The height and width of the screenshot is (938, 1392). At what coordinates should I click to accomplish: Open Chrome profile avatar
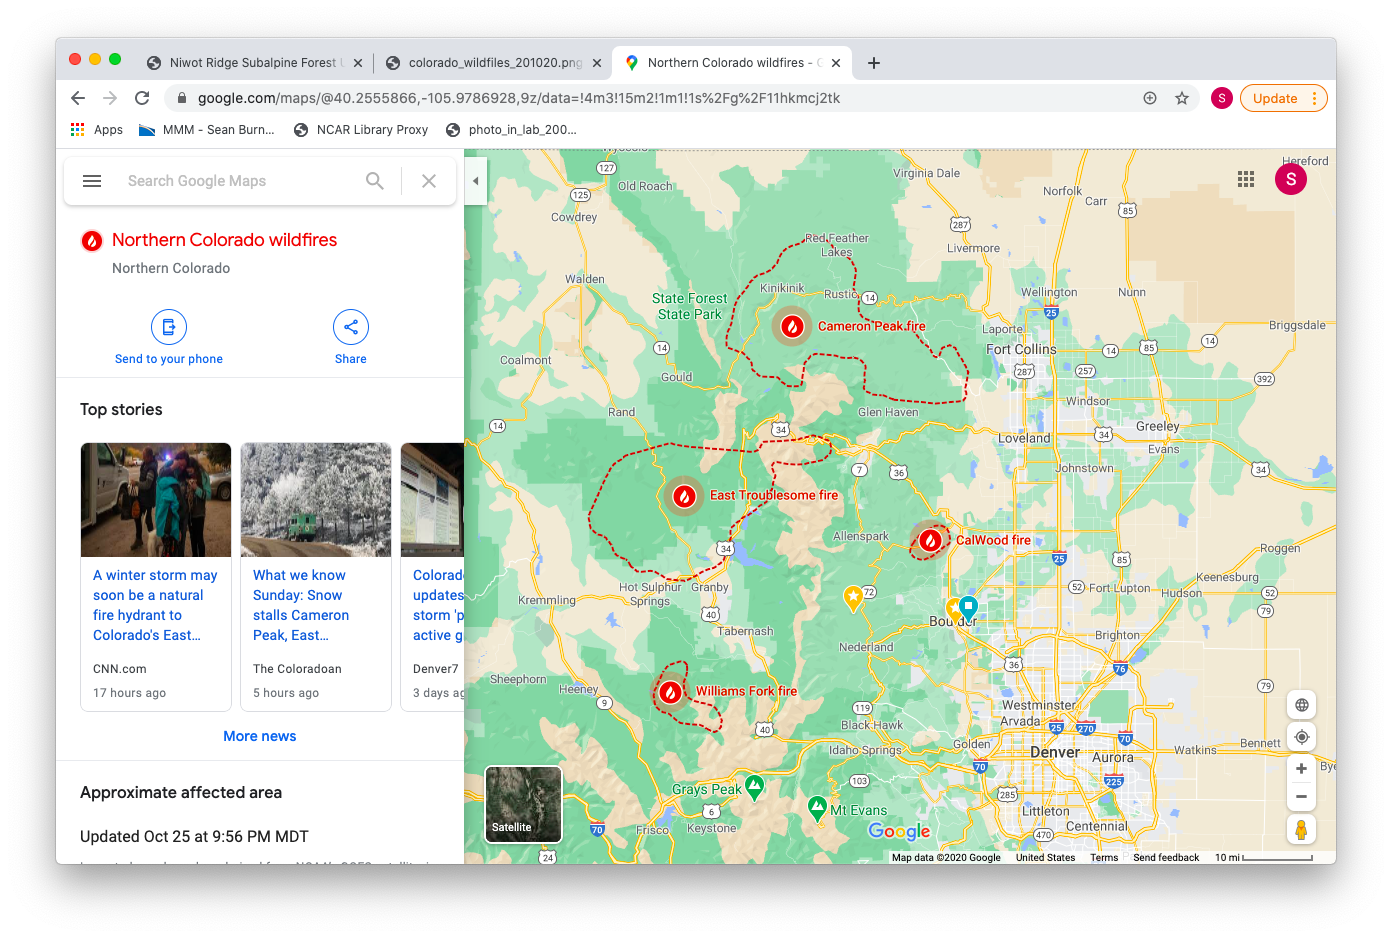point(1221,98)
